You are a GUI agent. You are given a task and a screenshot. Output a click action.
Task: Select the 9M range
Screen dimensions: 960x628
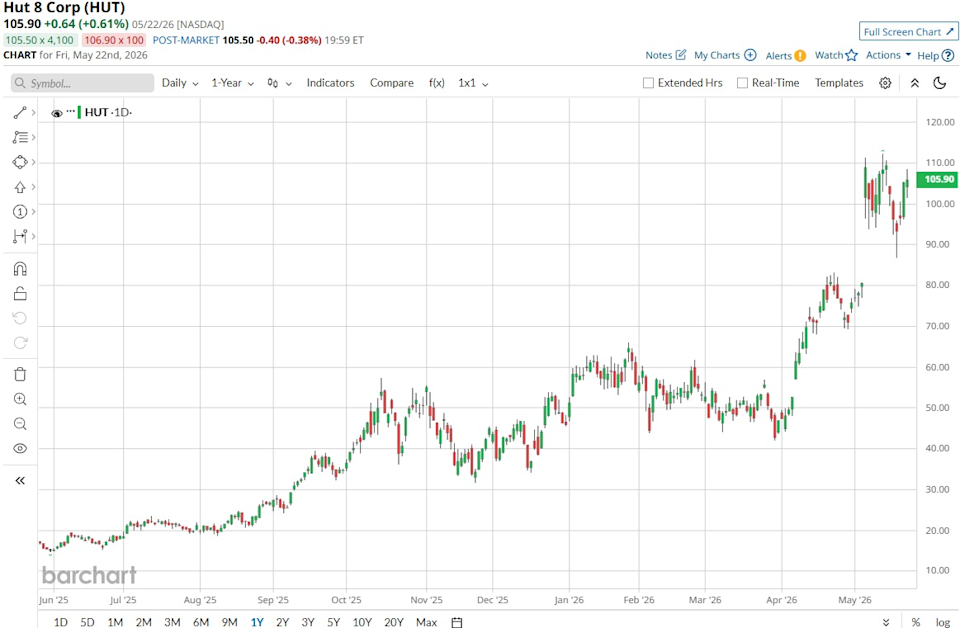pyautogui.click(x=230, y=622)
